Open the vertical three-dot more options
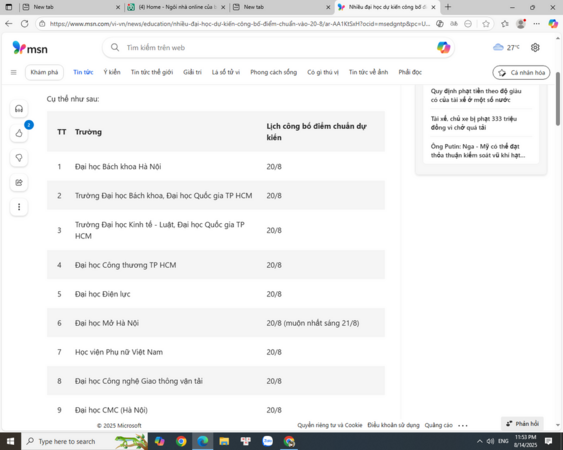 [x=19, y=207]
